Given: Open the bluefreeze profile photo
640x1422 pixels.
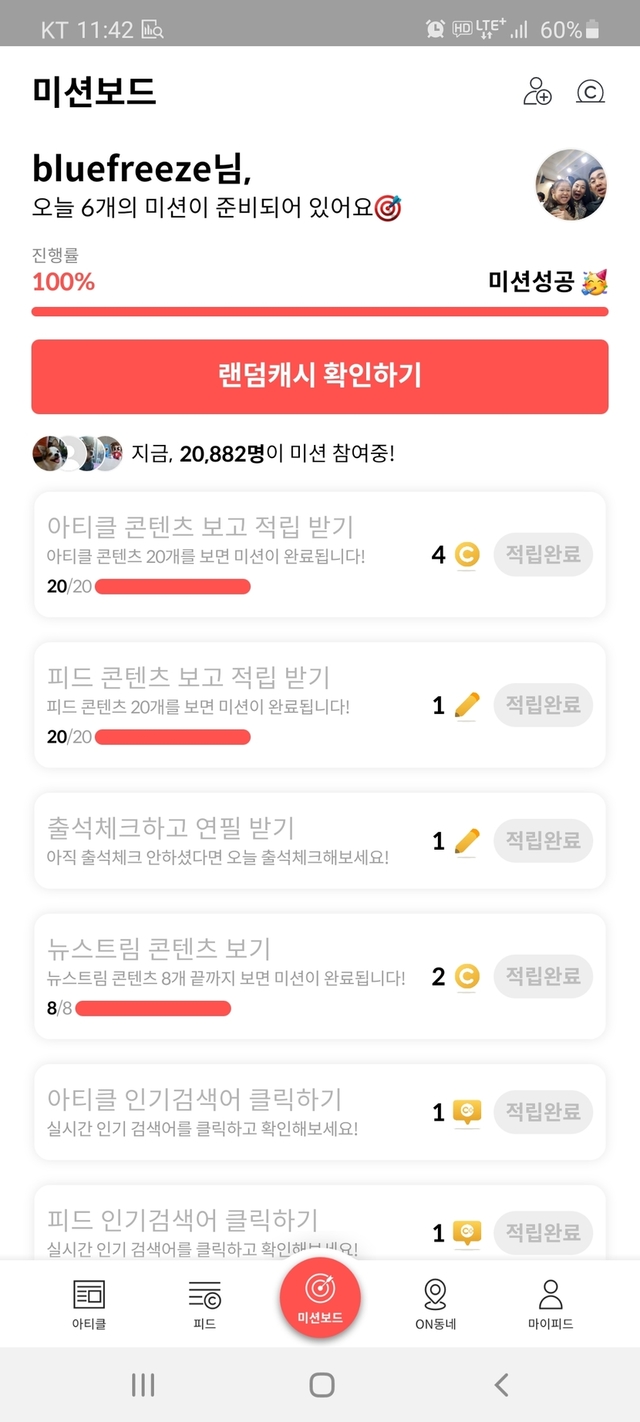Looking at the screenshot, I should point(571,185).
